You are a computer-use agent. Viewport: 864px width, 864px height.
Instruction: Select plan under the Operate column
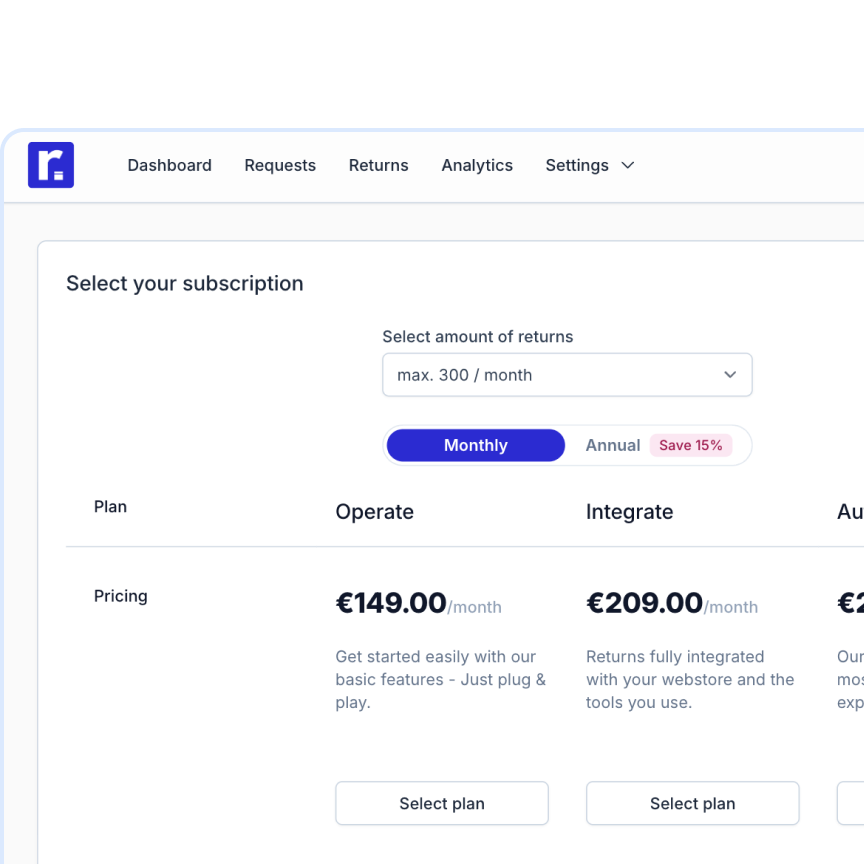pos(441,803)
